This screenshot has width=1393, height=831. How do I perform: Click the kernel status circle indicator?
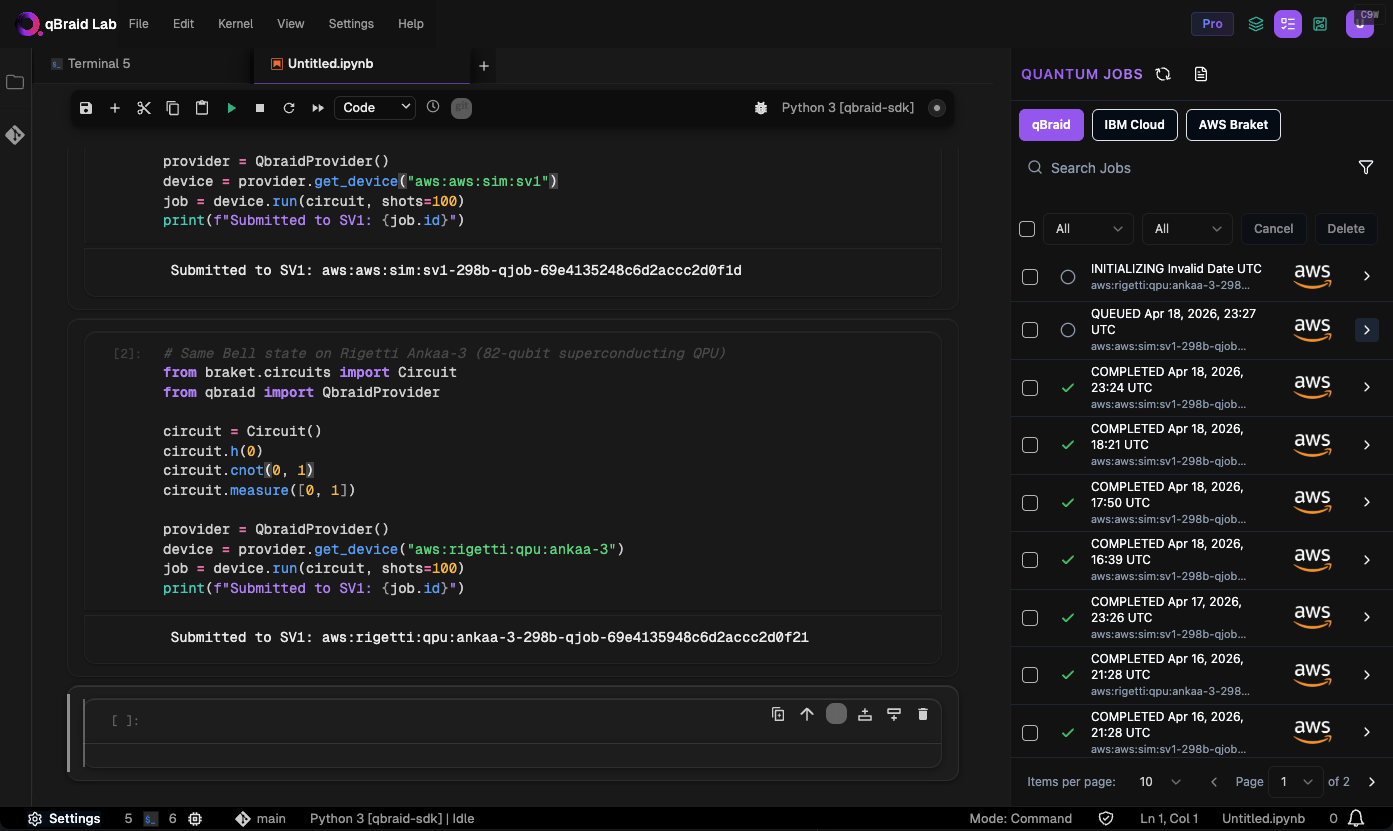(x=937, y=107)
